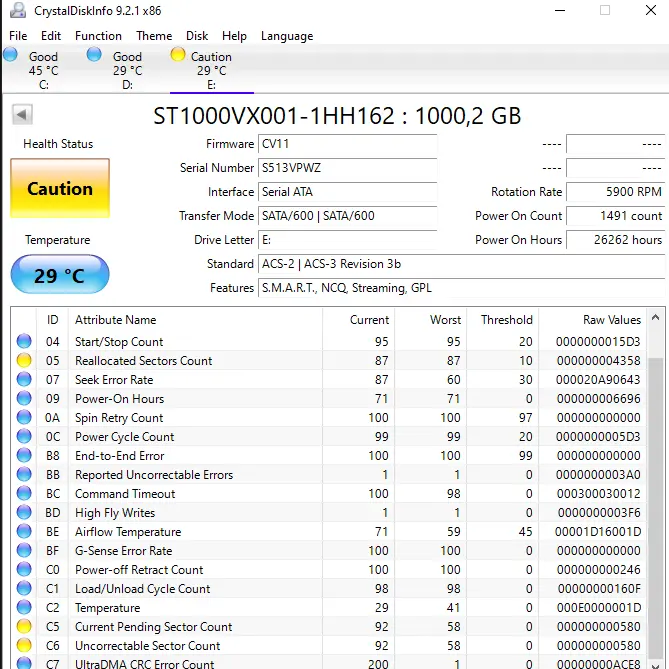Click the Serial Number field S513VPWZ
Image resolution: width=669 pixels, height=669 pixels.
[347, 168]
